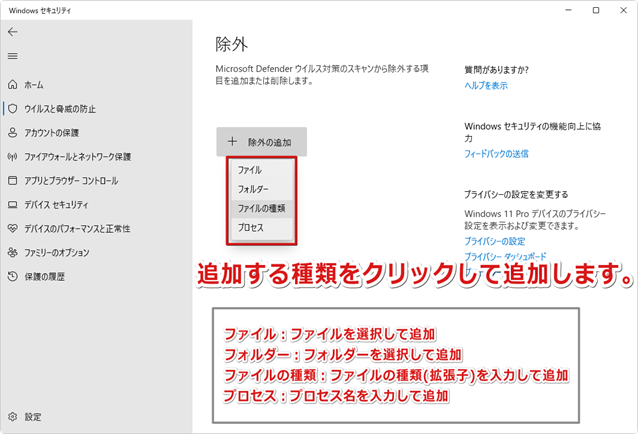
Task: Click the Home house icon
Action: pos(13,85)
